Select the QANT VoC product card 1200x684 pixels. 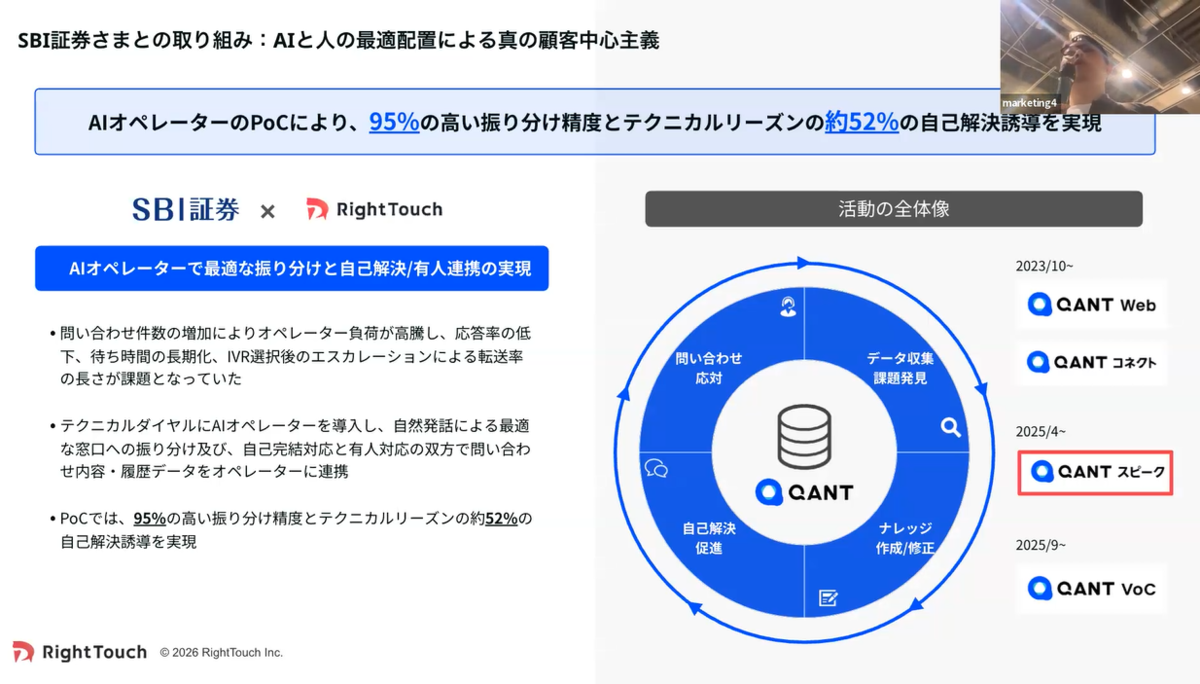pos(1092,588)
